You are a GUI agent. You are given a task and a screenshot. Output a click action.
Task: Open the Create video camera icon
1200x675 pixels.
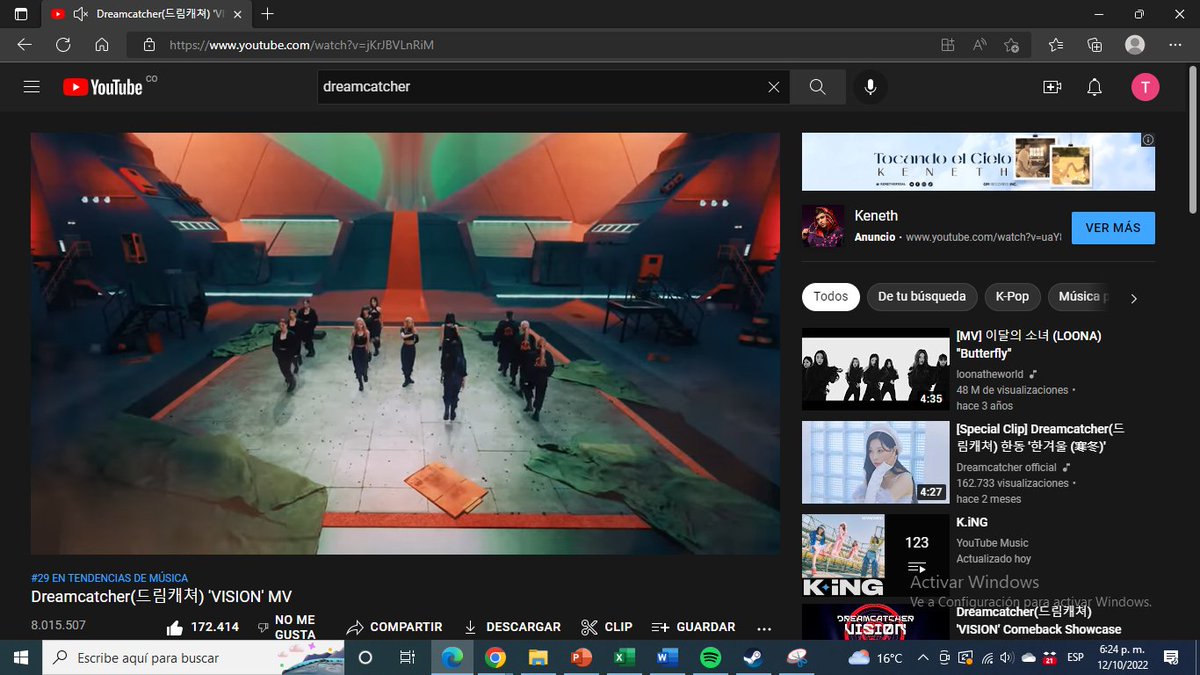[1052, 87]
